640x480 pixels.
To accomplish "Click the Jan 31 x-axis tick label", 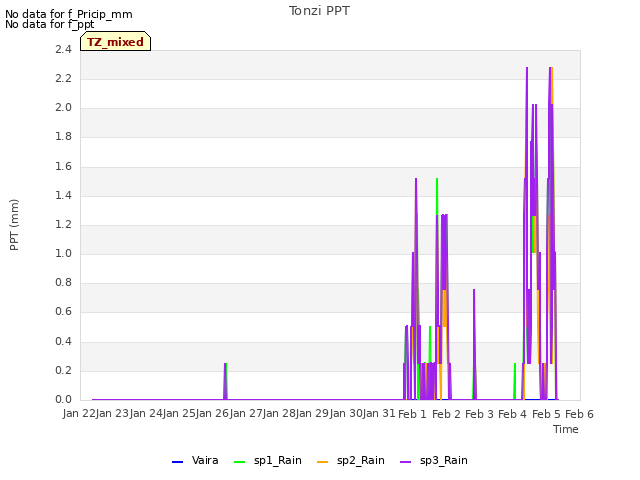I will (x=379, y=413).
